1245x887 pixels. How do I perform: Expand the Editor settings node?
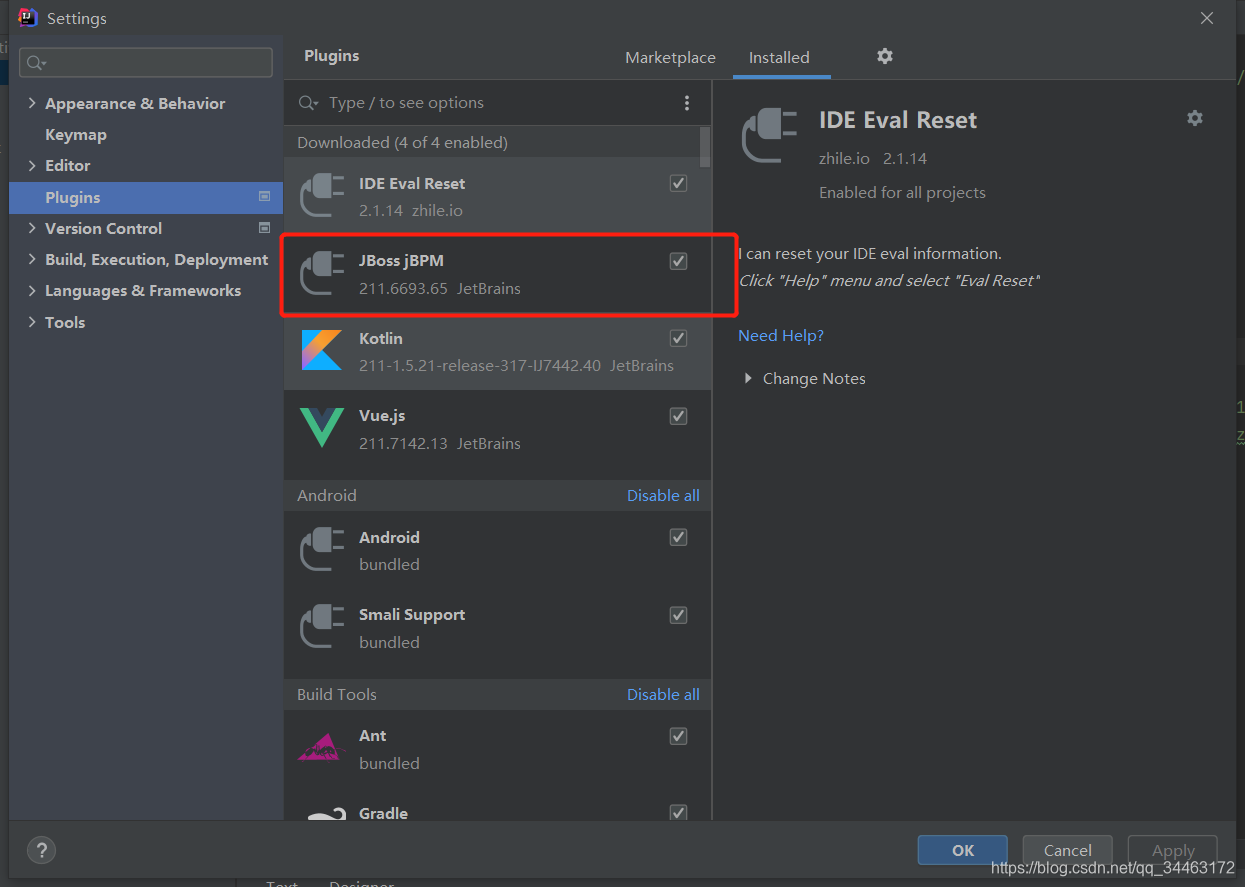[x=32, y=165]
